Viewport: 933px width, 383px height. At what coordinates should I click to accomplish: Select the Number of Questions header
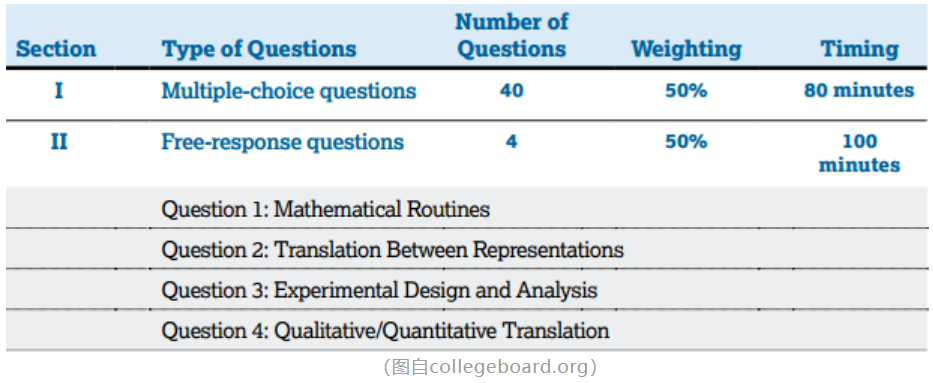(x=511, y=35)
